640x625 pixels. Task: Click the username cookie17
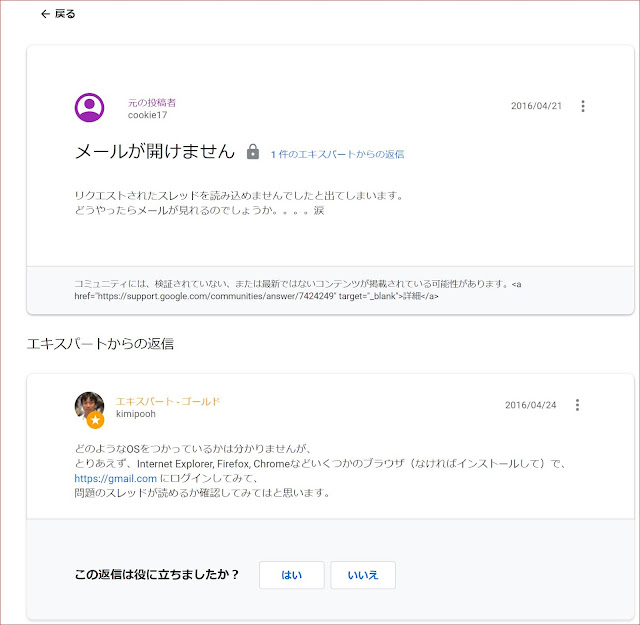[147, 115]
